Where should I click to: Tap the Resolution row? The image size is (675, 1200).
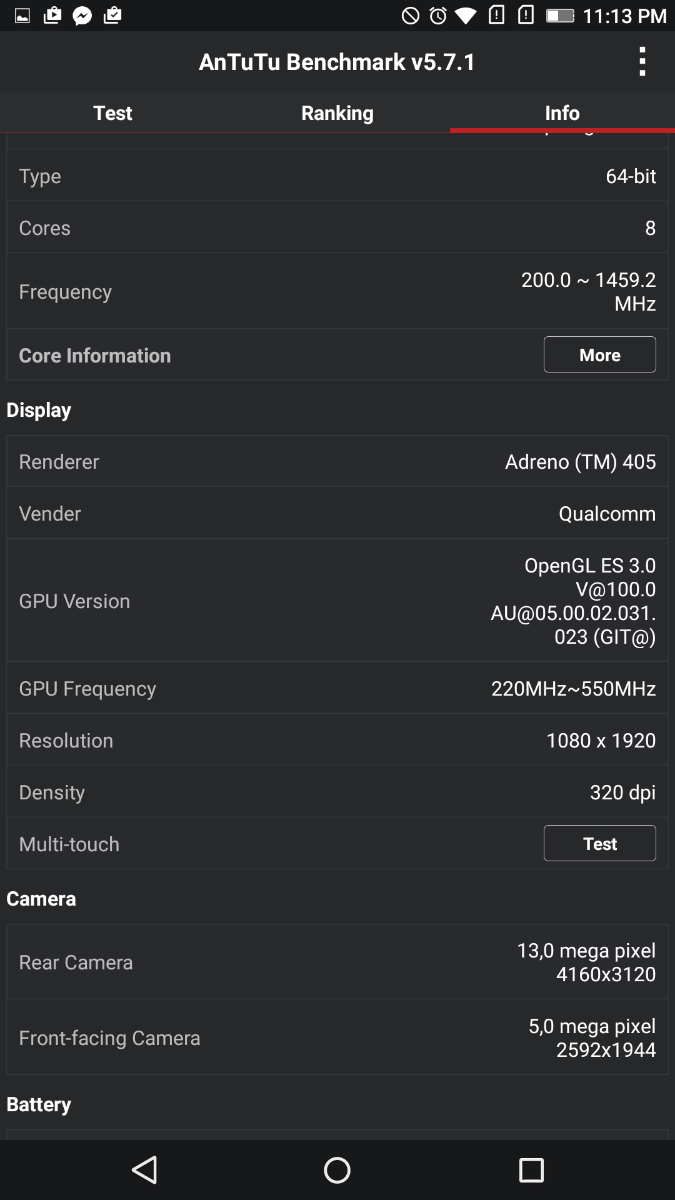point(337,740)
